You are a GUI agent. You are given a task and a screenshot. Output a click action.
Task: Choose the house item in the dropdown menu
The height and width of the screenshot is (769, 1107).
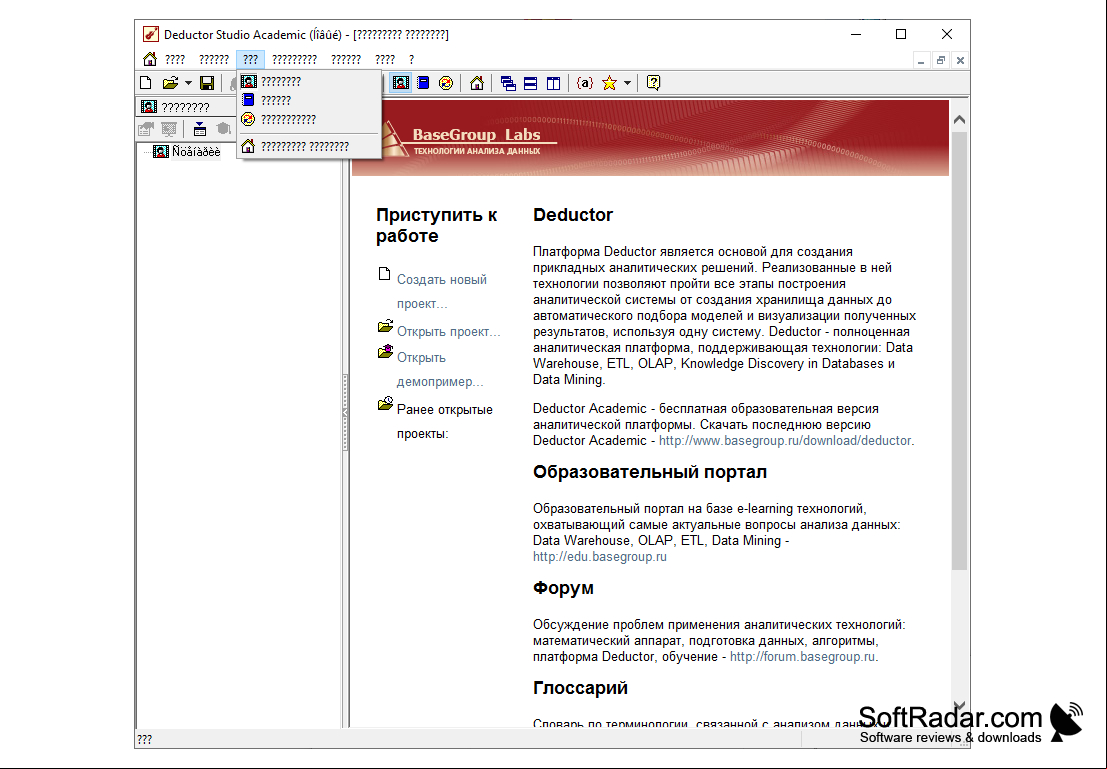pos(309,146)
